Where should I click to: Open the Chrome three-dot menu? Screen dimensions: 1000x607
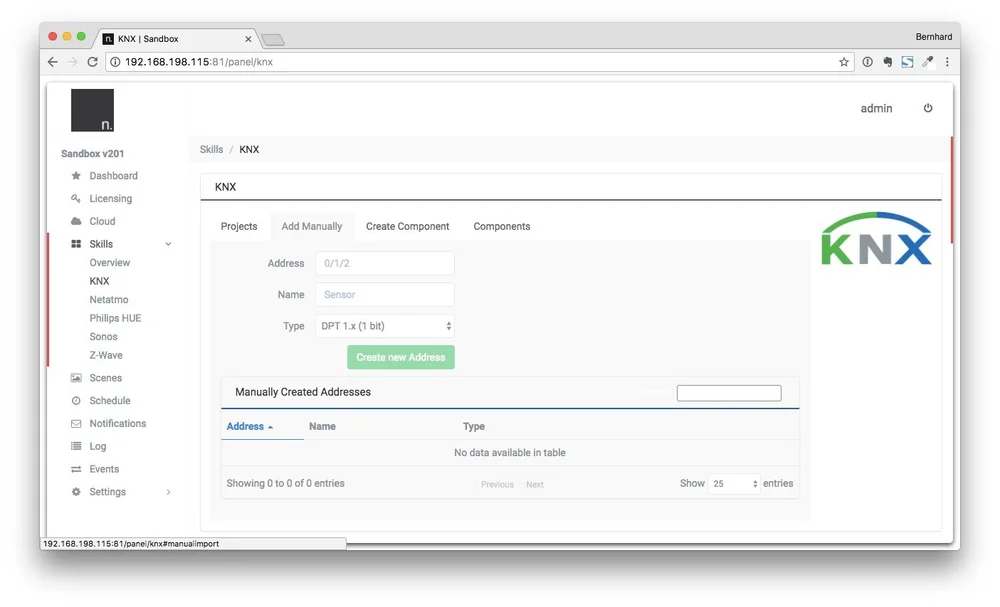(x=947, y=62)
